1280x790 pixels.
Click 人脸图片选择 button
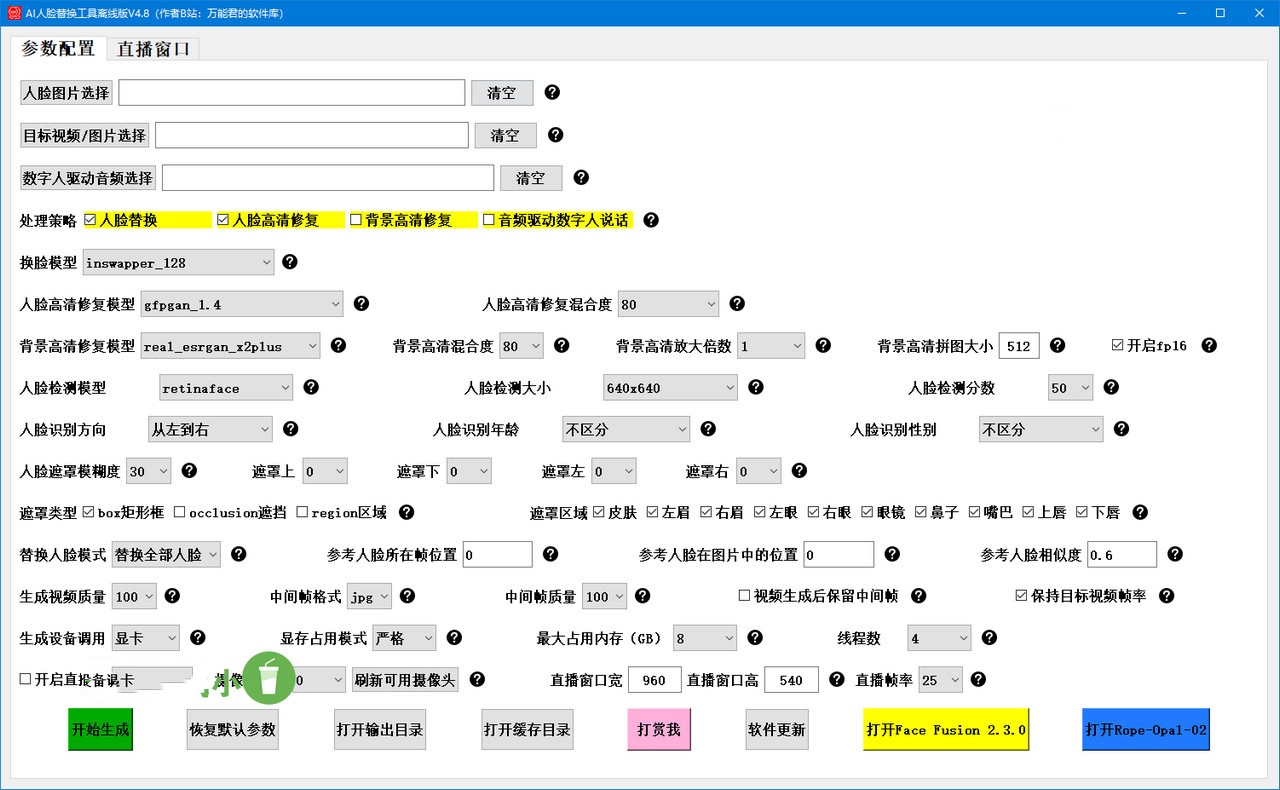pyautogui.click(x=66, y=93)
